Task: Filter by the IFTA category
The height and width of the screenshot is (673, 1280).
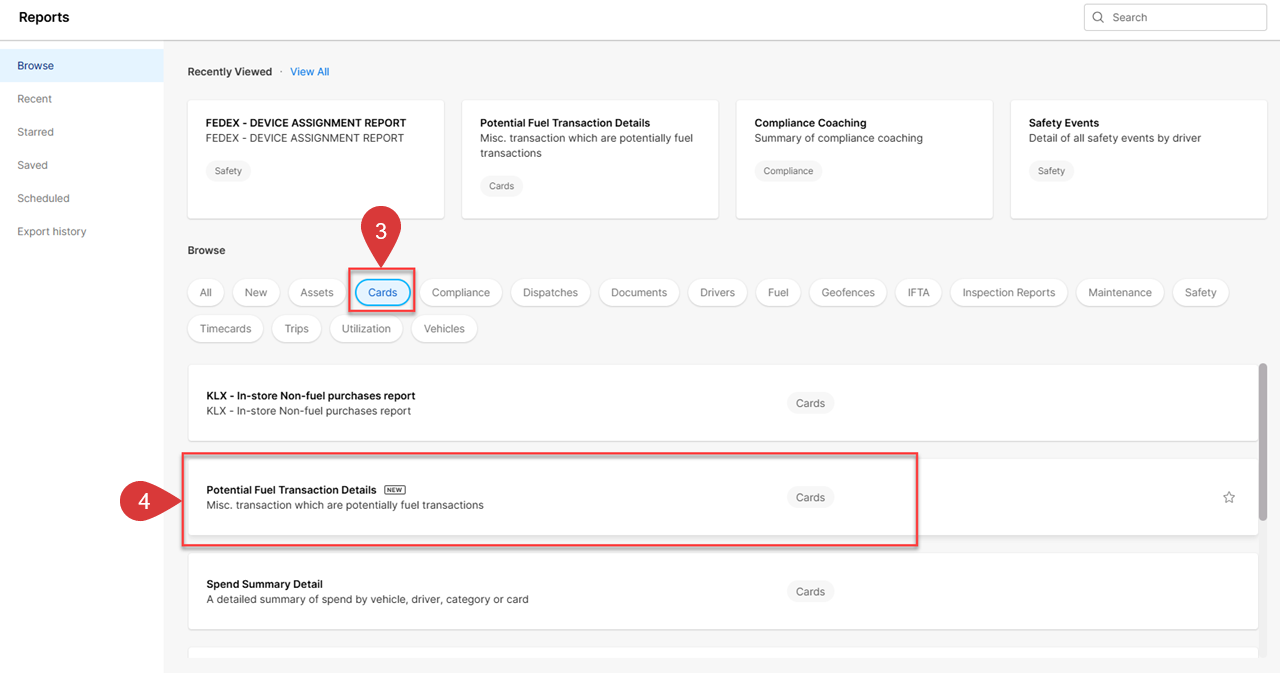Action: [x=918, y=293]
